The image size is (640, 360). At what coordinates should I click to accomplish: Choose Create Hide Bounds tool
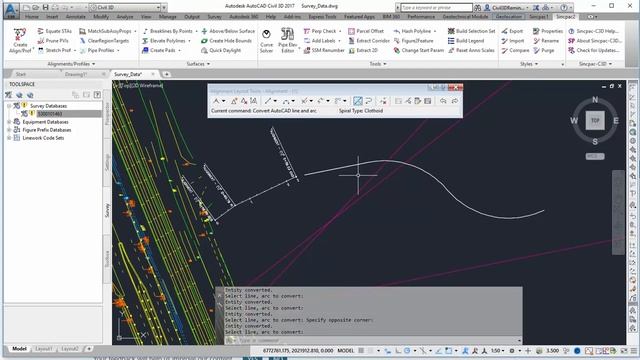pos(227,41)
